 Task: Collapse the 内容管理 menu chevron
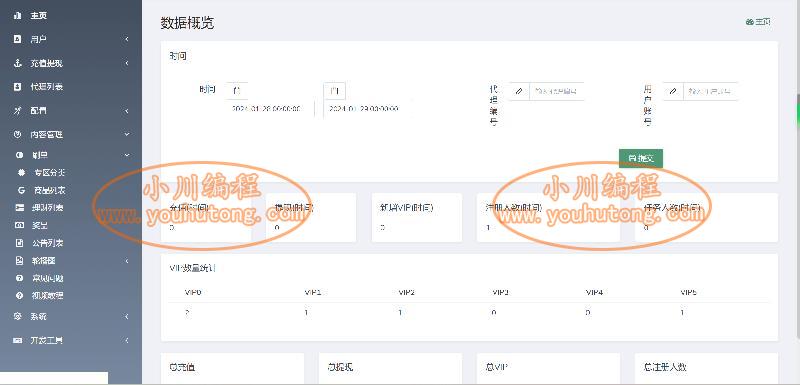pyautogui.click(x=127, y=135)
